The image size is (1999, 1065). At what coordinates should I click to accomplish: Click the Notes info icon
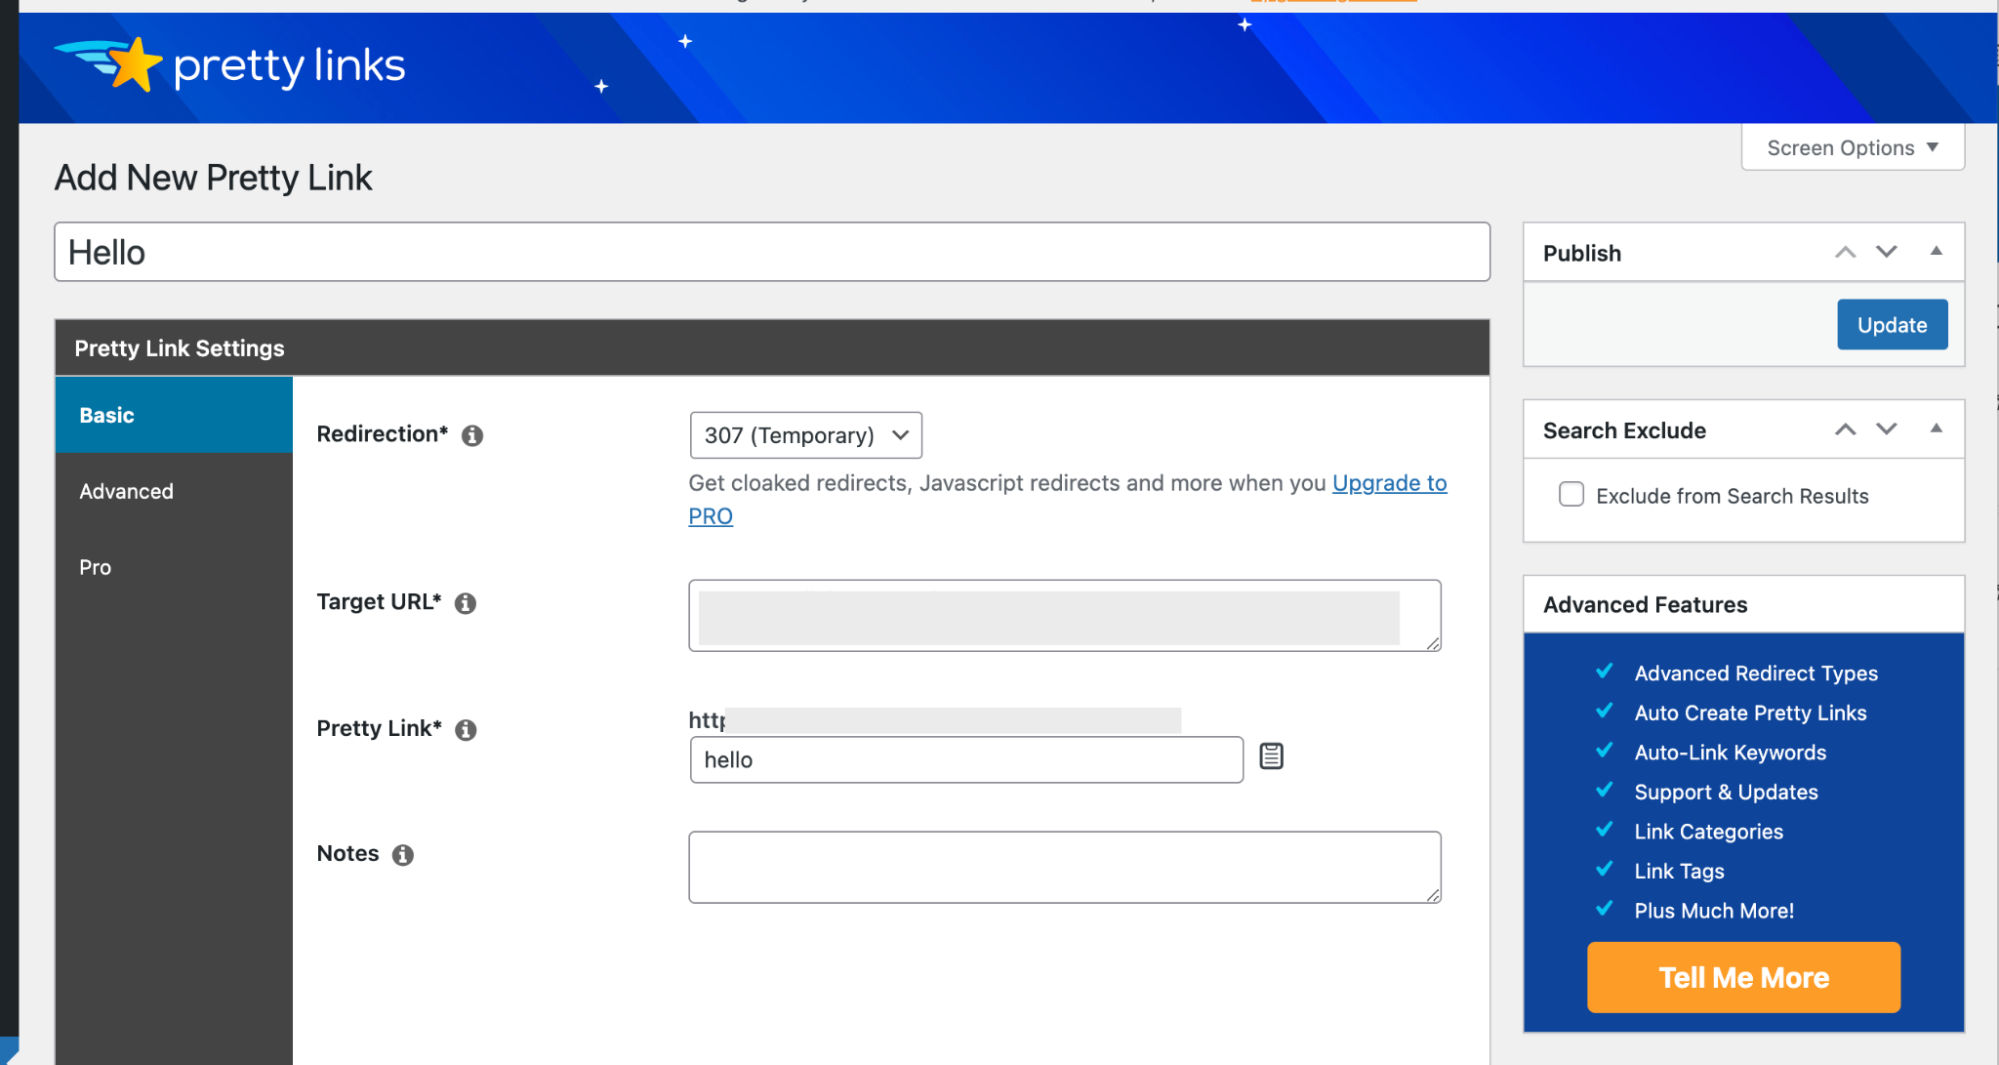click(x=402, y=855)
